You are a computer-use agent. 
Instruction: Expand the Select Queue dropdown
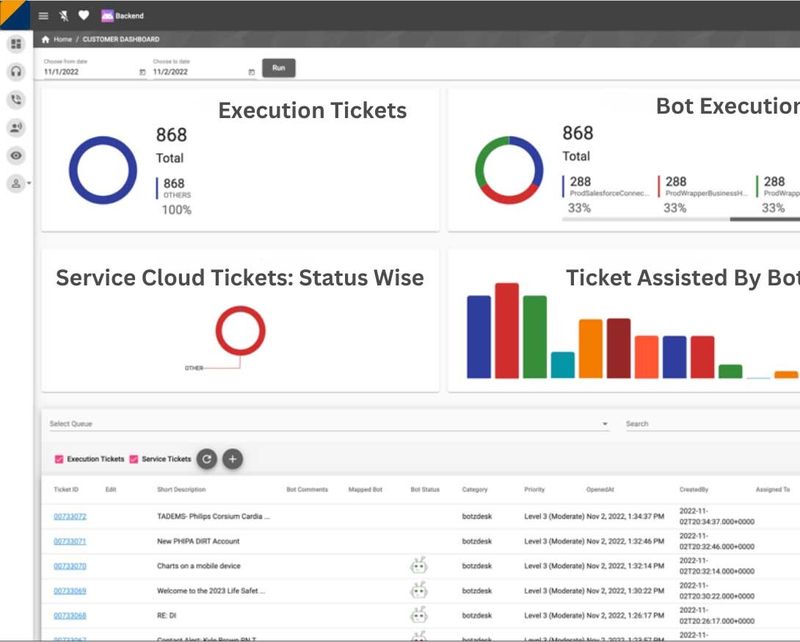click(605, 424)
